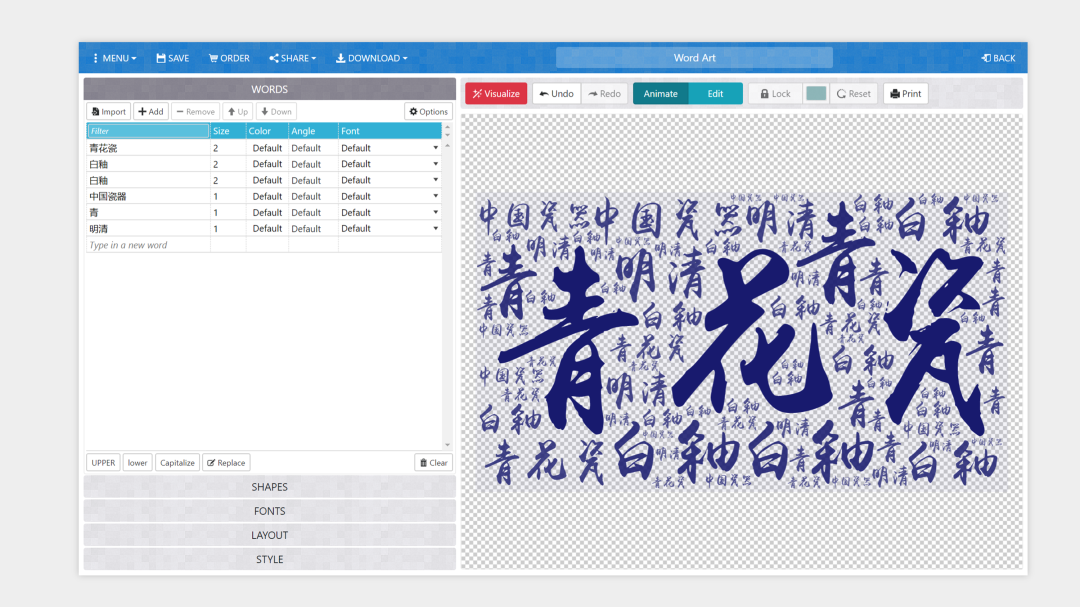Pick the background color swatch

(816, 94)
